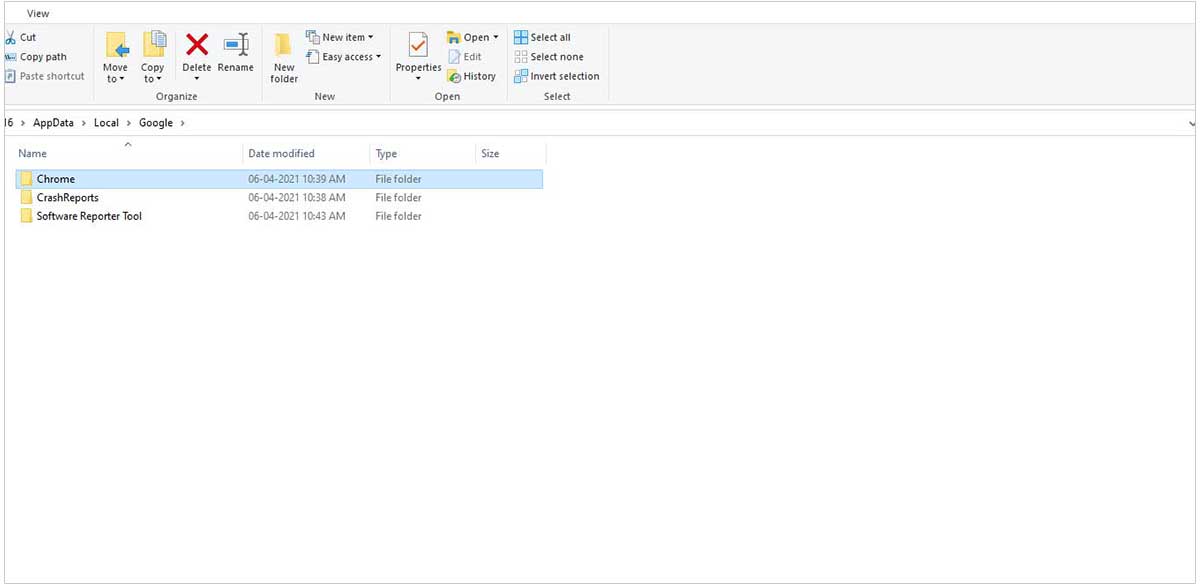Image resolution: width=1200 pixels, height=586 pixels.
Task: Expand the Open dropdown arrow
Action: (x=496, y=38)
